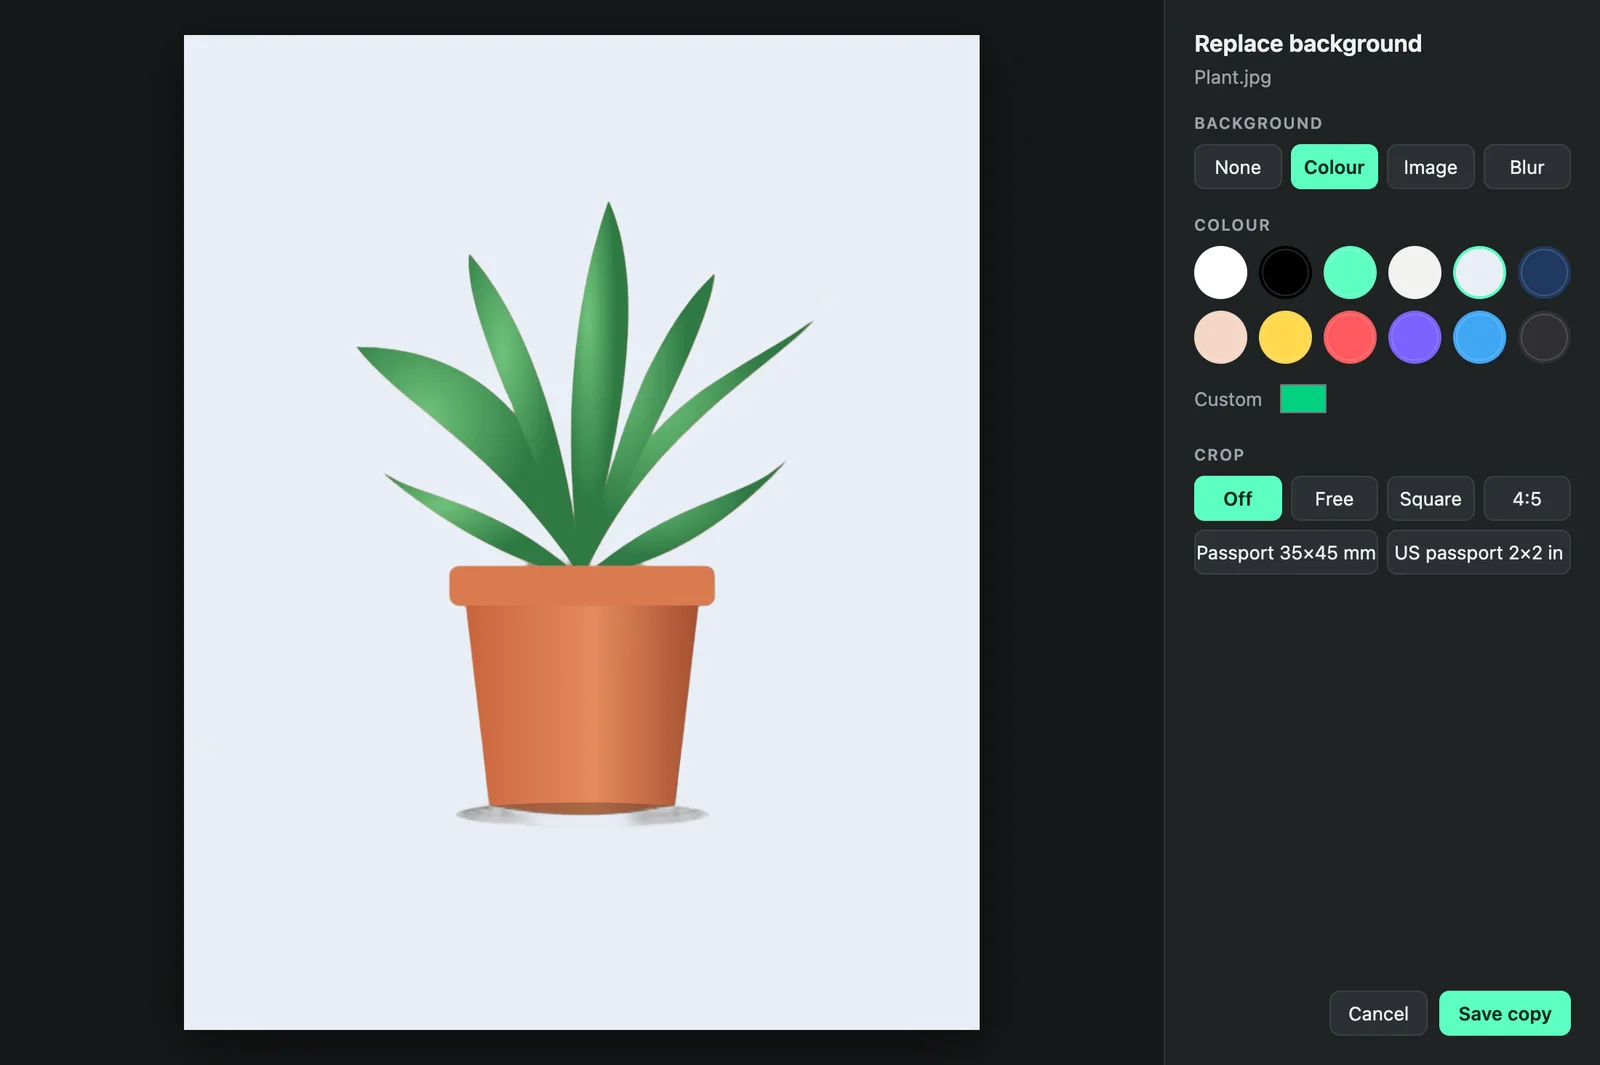The image size is (1600, 1065).
Task: Pick the black colour swatch
Action: click(x=1285, y=272)
